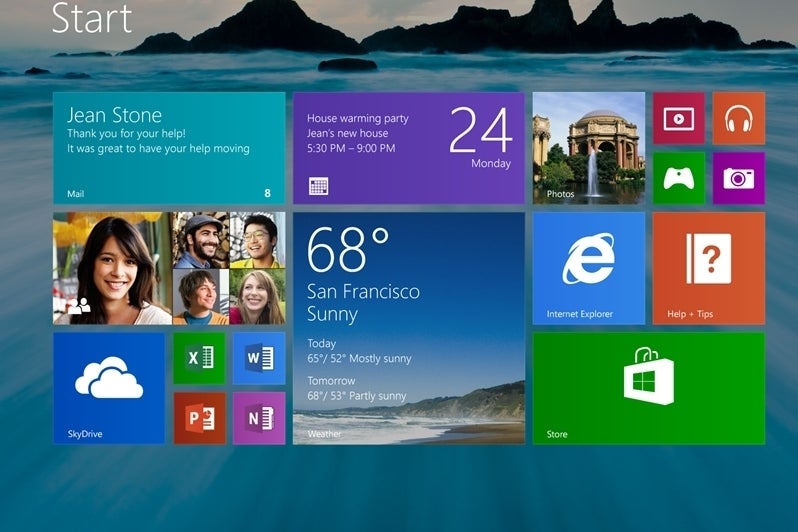
Task: Launch the Music headphones tile
Action: [x=738, y=118]
